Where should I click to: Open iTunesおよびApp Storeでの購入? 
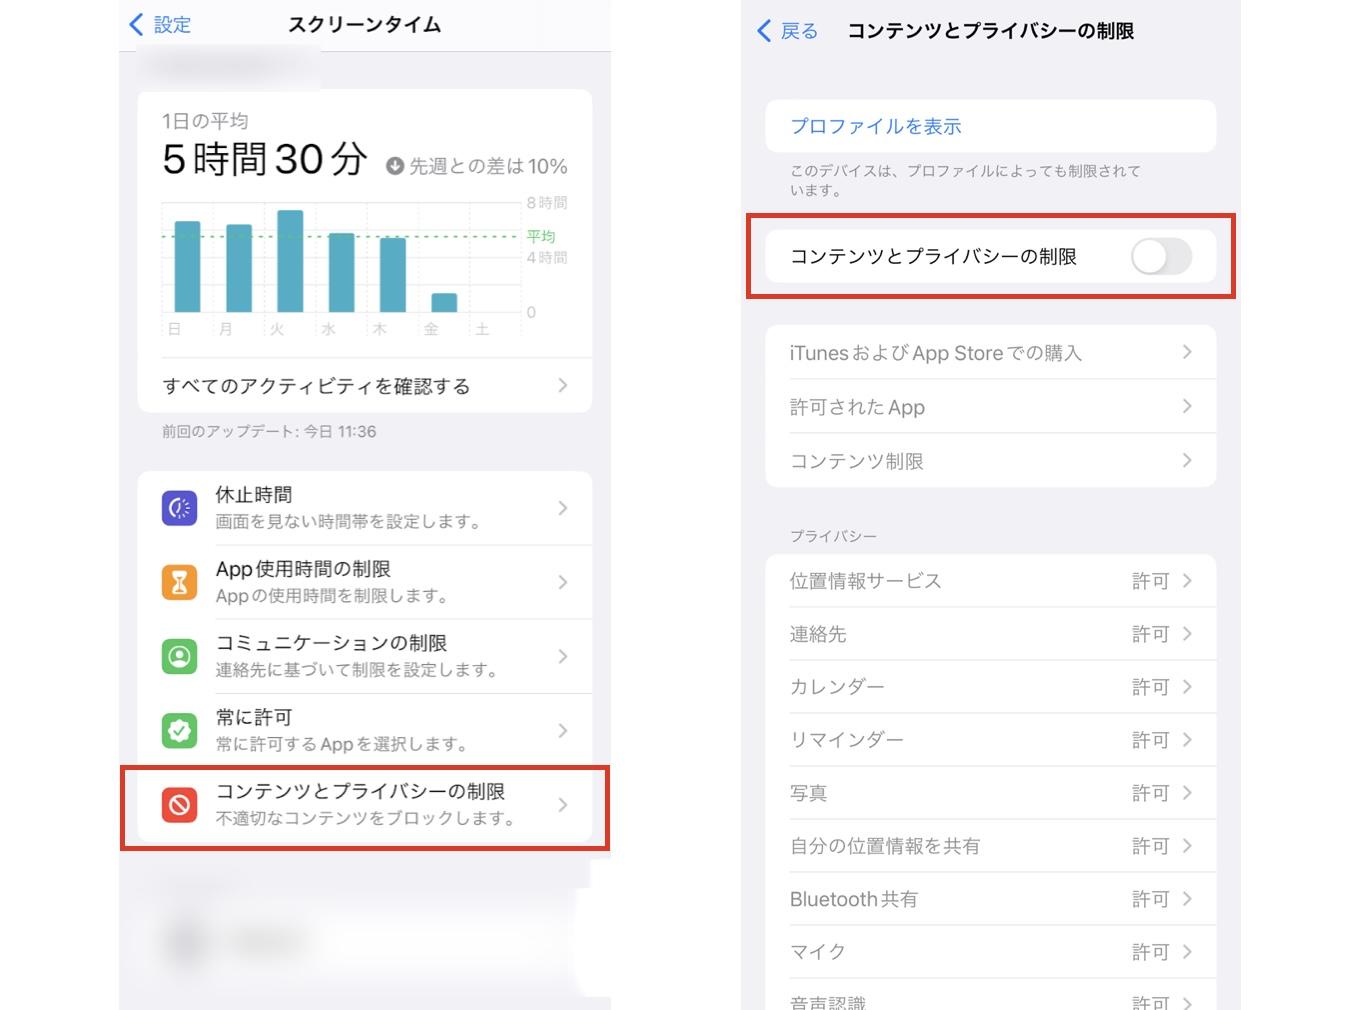(x=991, y=352)
